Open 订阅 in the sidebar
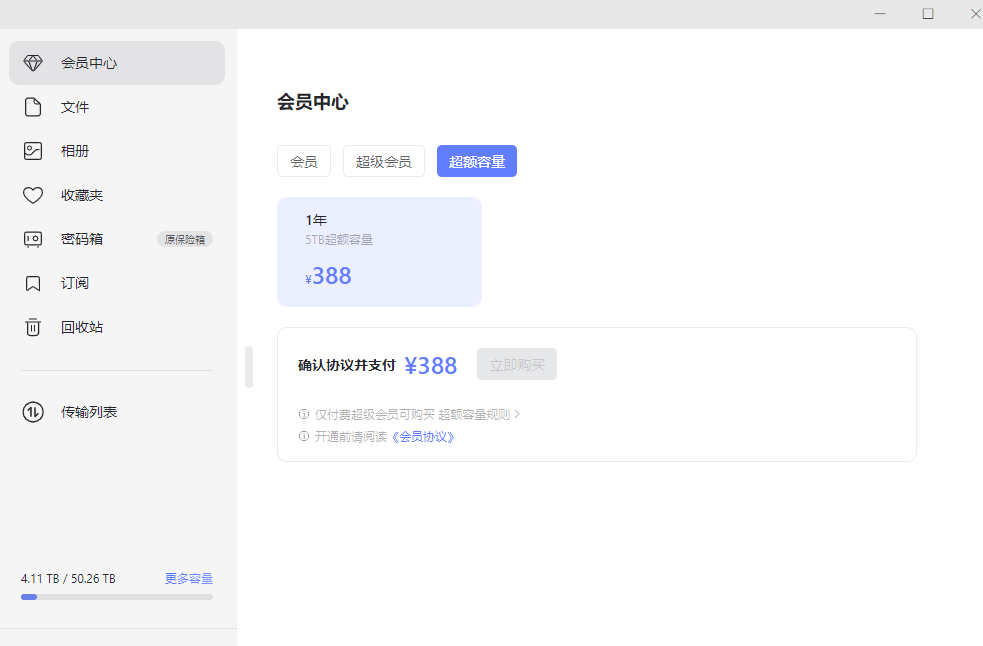The image size is (983, 646). [117, 283]
